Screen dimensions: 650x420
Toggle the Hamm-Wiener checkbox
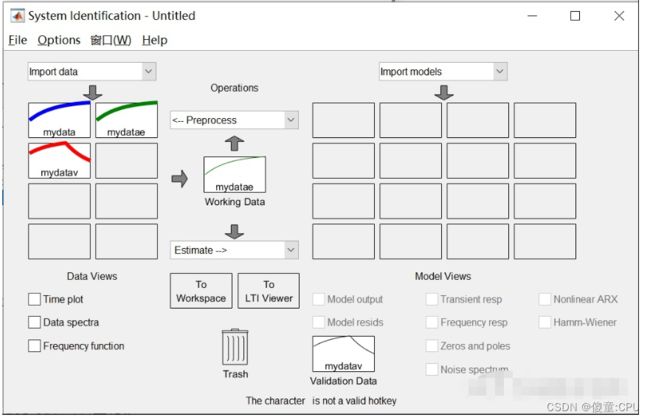545,323
